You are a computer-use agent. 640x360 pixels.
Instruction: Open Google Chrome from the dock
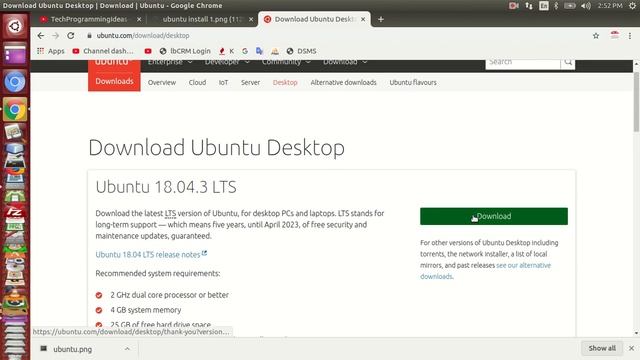click(15, 109)
